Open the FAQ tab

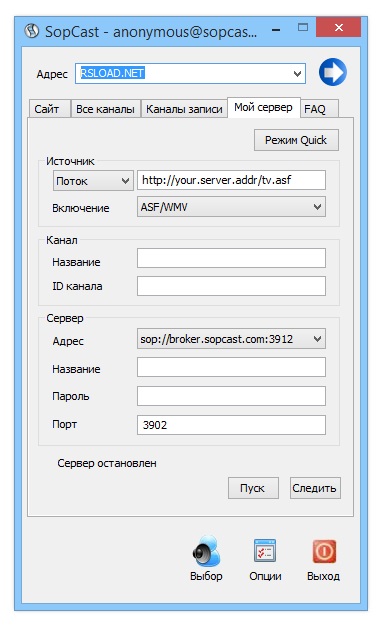point(319,109)
